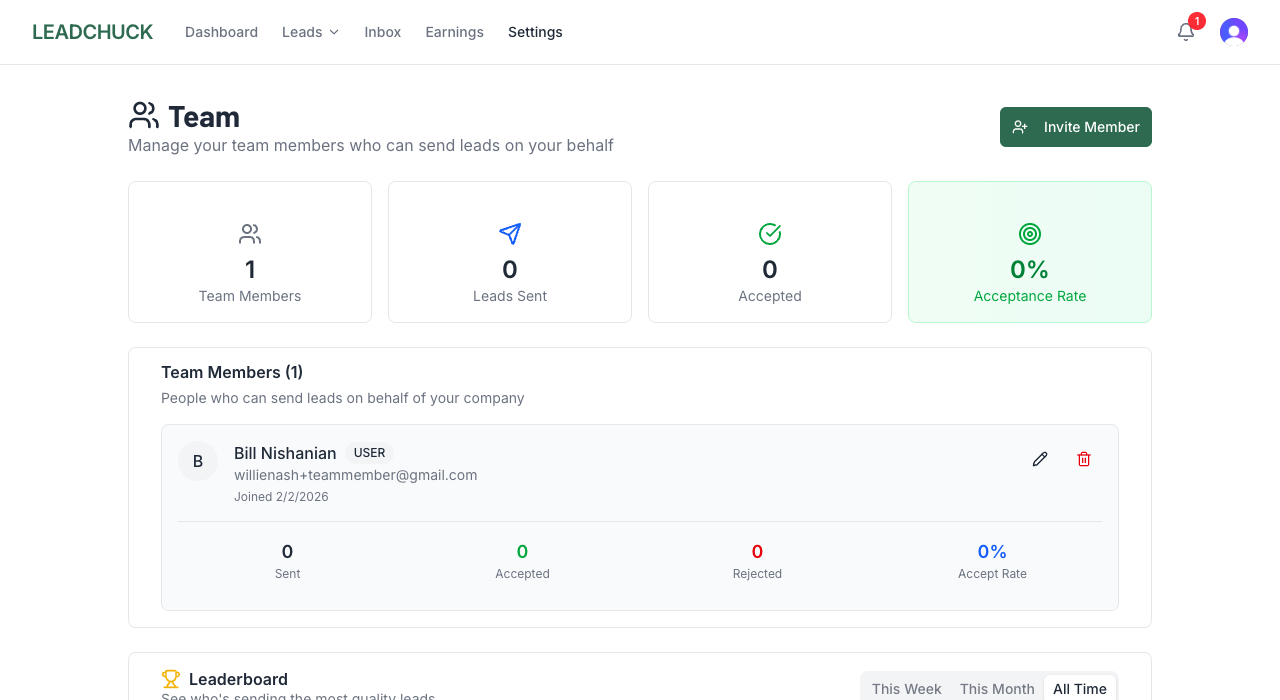1280x700 pixels.
Task: Open the notifications bell icon
Action: (1186, 32)
